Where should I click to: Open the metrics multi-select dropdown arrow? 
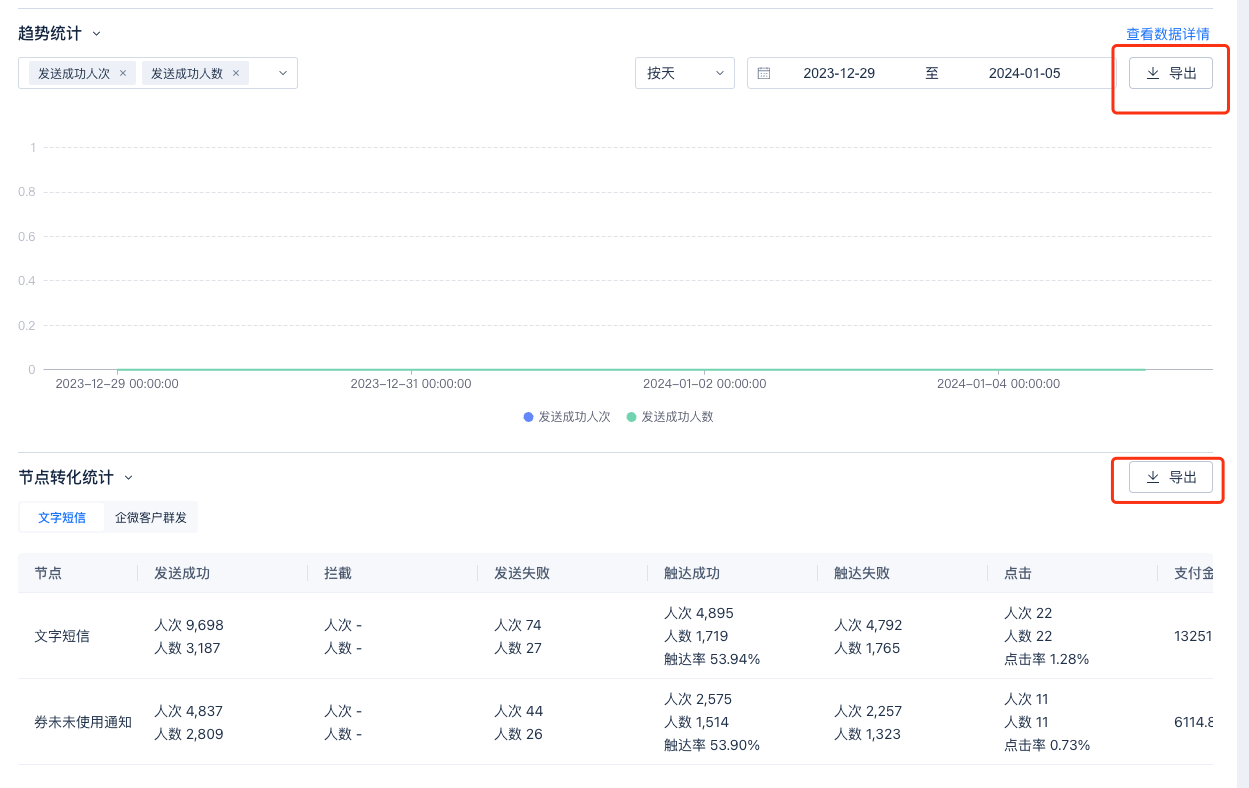tap(283, 73)
